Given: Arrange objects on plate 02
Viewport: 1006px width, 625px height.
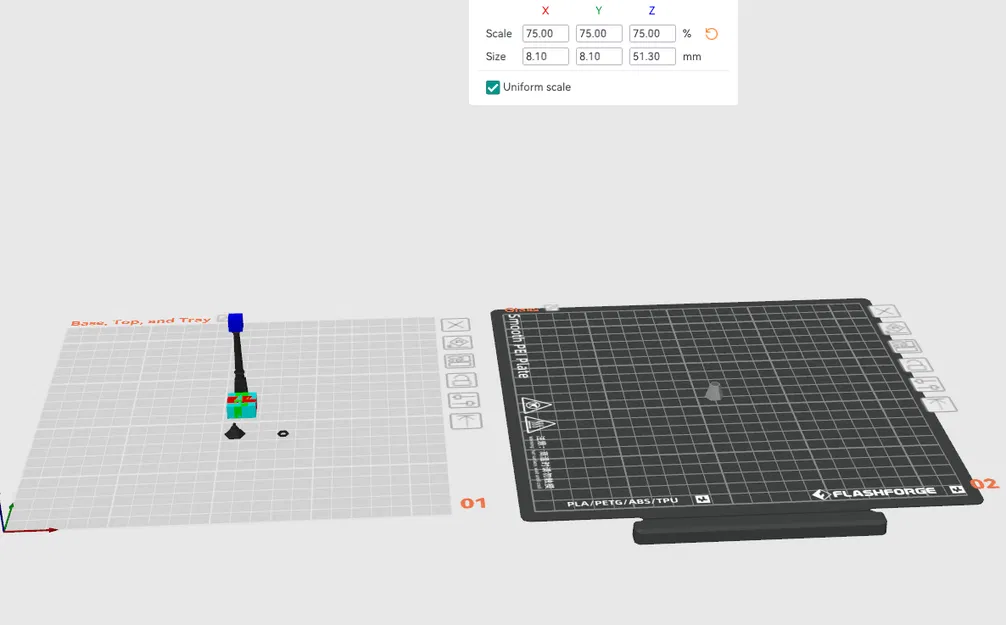Looking at the screenshot, I should pos(907,347).
